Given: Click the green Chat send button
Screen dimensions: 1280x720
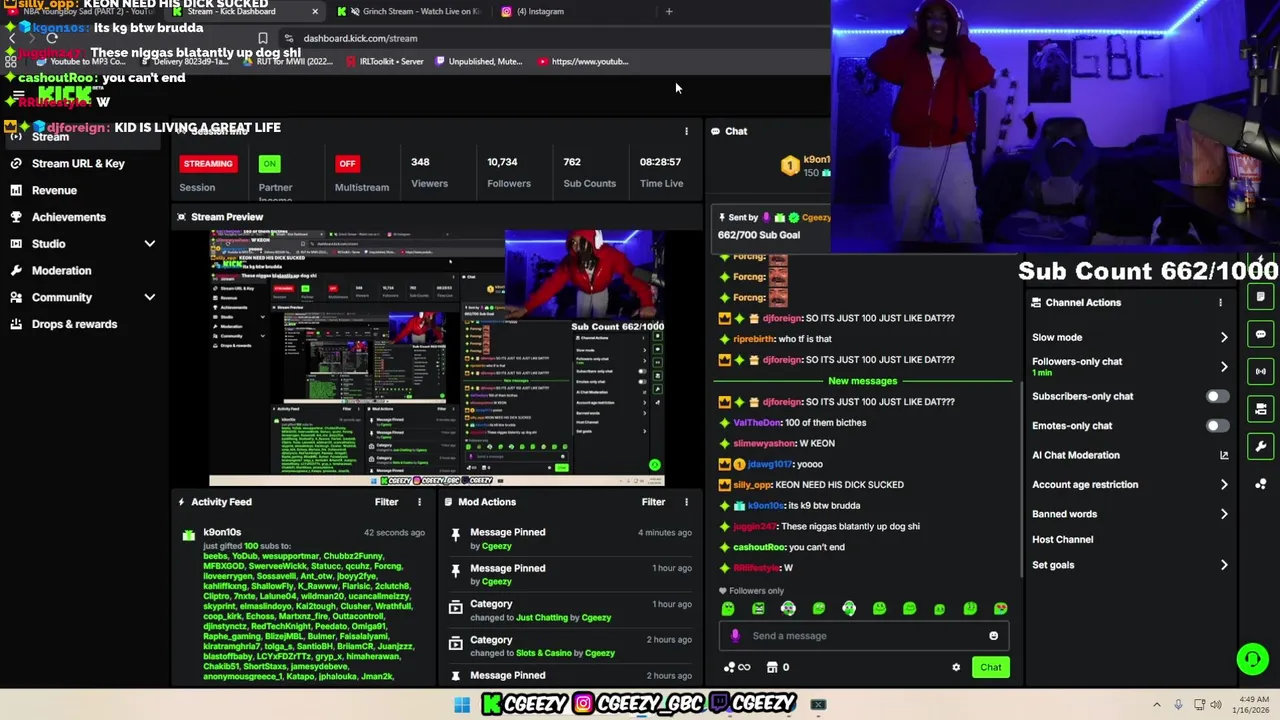Looking at the screenshot, I should pyautogui.click(x=990, y=667).
